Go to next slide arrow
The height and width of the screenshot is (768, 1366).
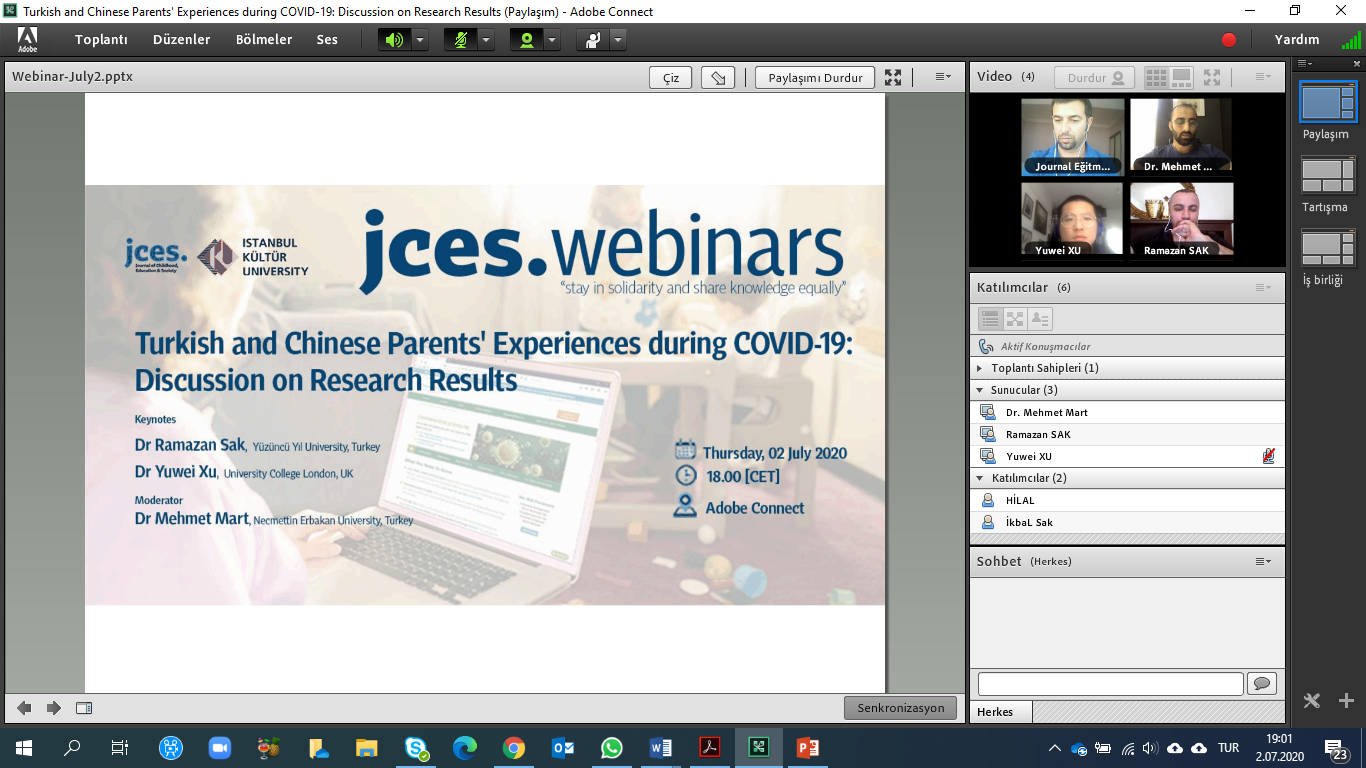click(54, 708)
